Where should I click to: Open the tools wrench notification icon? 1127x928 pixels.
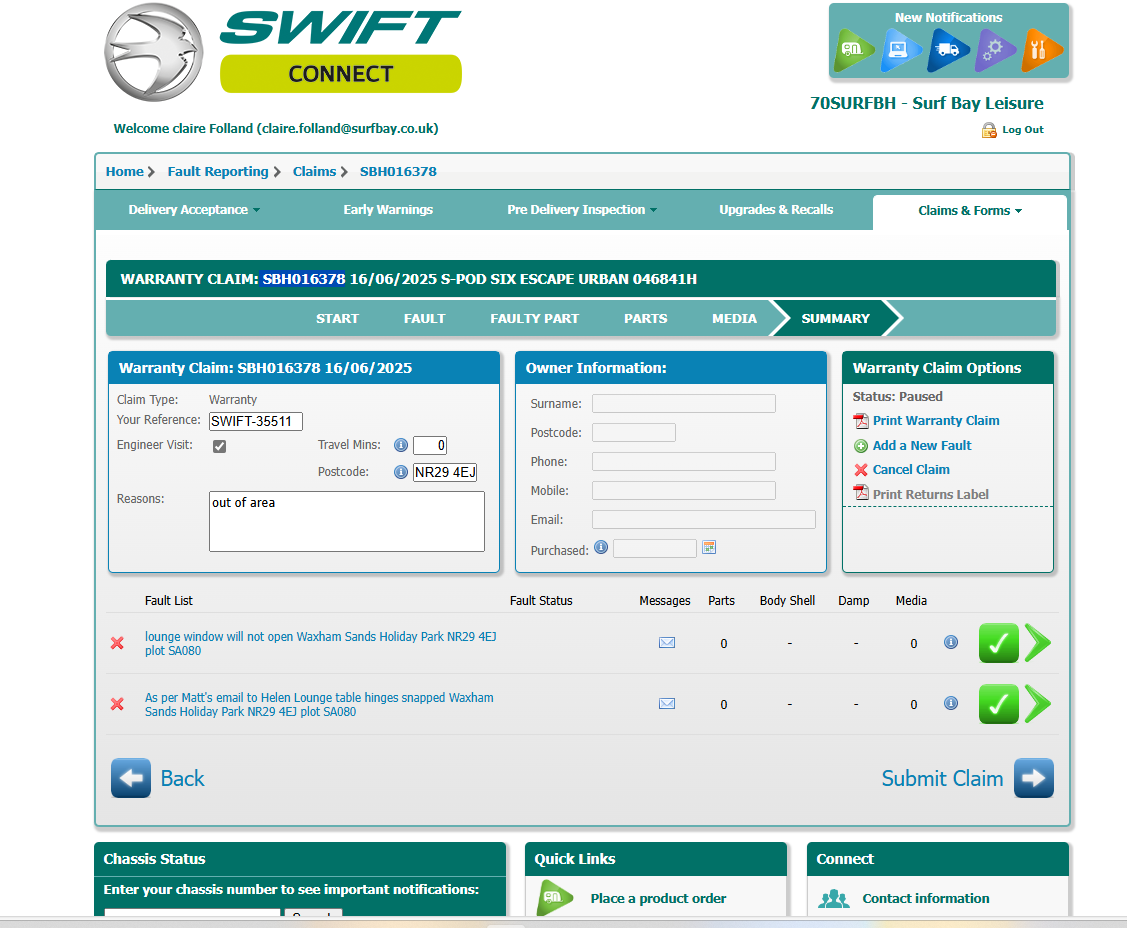(1042, 50)
